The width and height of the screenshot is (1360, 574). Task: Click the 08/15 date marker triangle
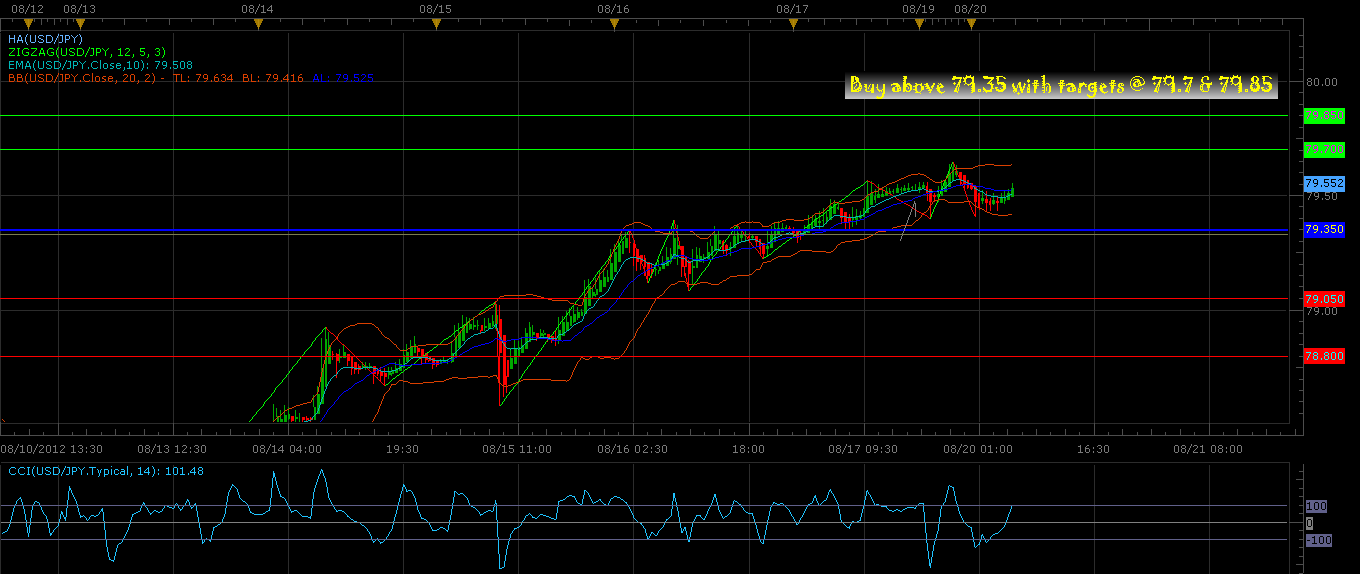click(x=436, y=23)
